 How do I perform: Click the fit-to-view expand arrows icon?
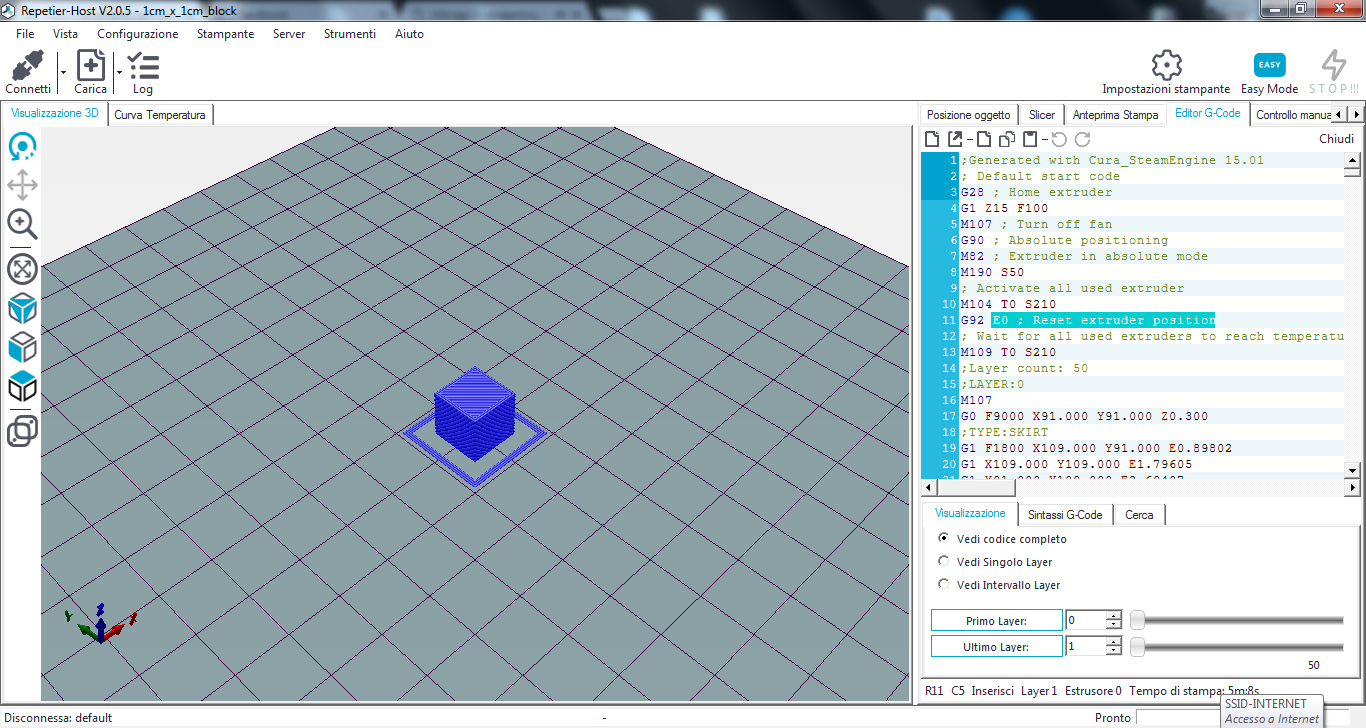pyautogui.click(x=22, y=269)
